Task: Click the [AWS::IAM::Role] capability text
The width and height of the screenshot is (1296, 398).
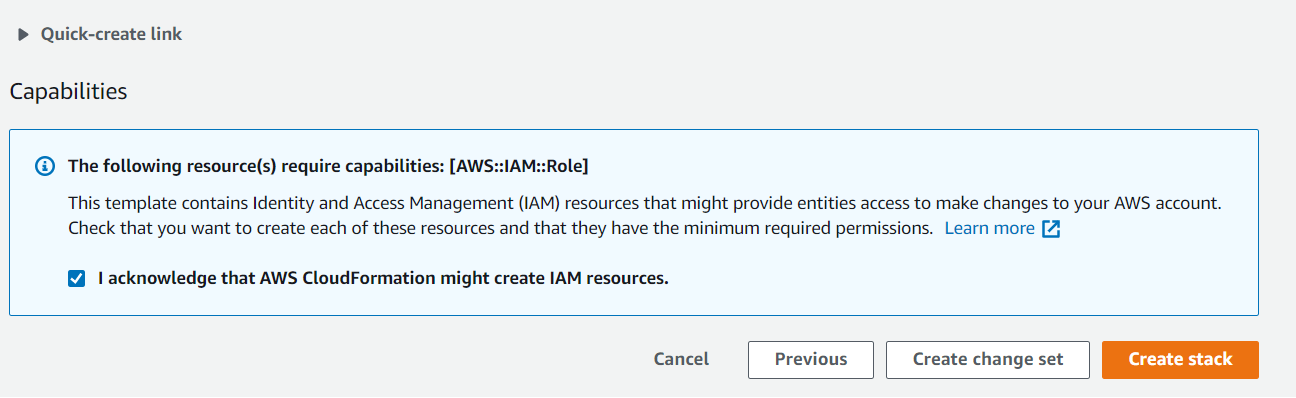Action: click(x=519, y=166)
